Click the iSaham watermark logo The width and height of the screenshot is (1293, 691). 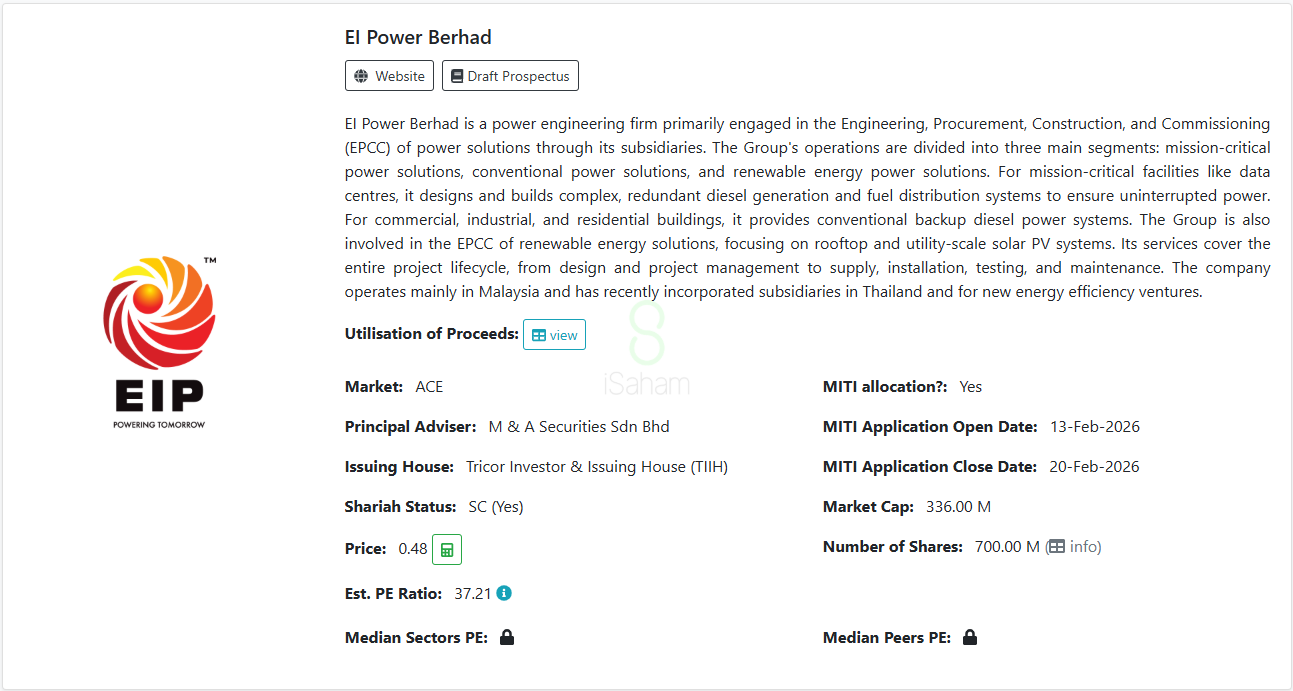click(x=647, y=349)
